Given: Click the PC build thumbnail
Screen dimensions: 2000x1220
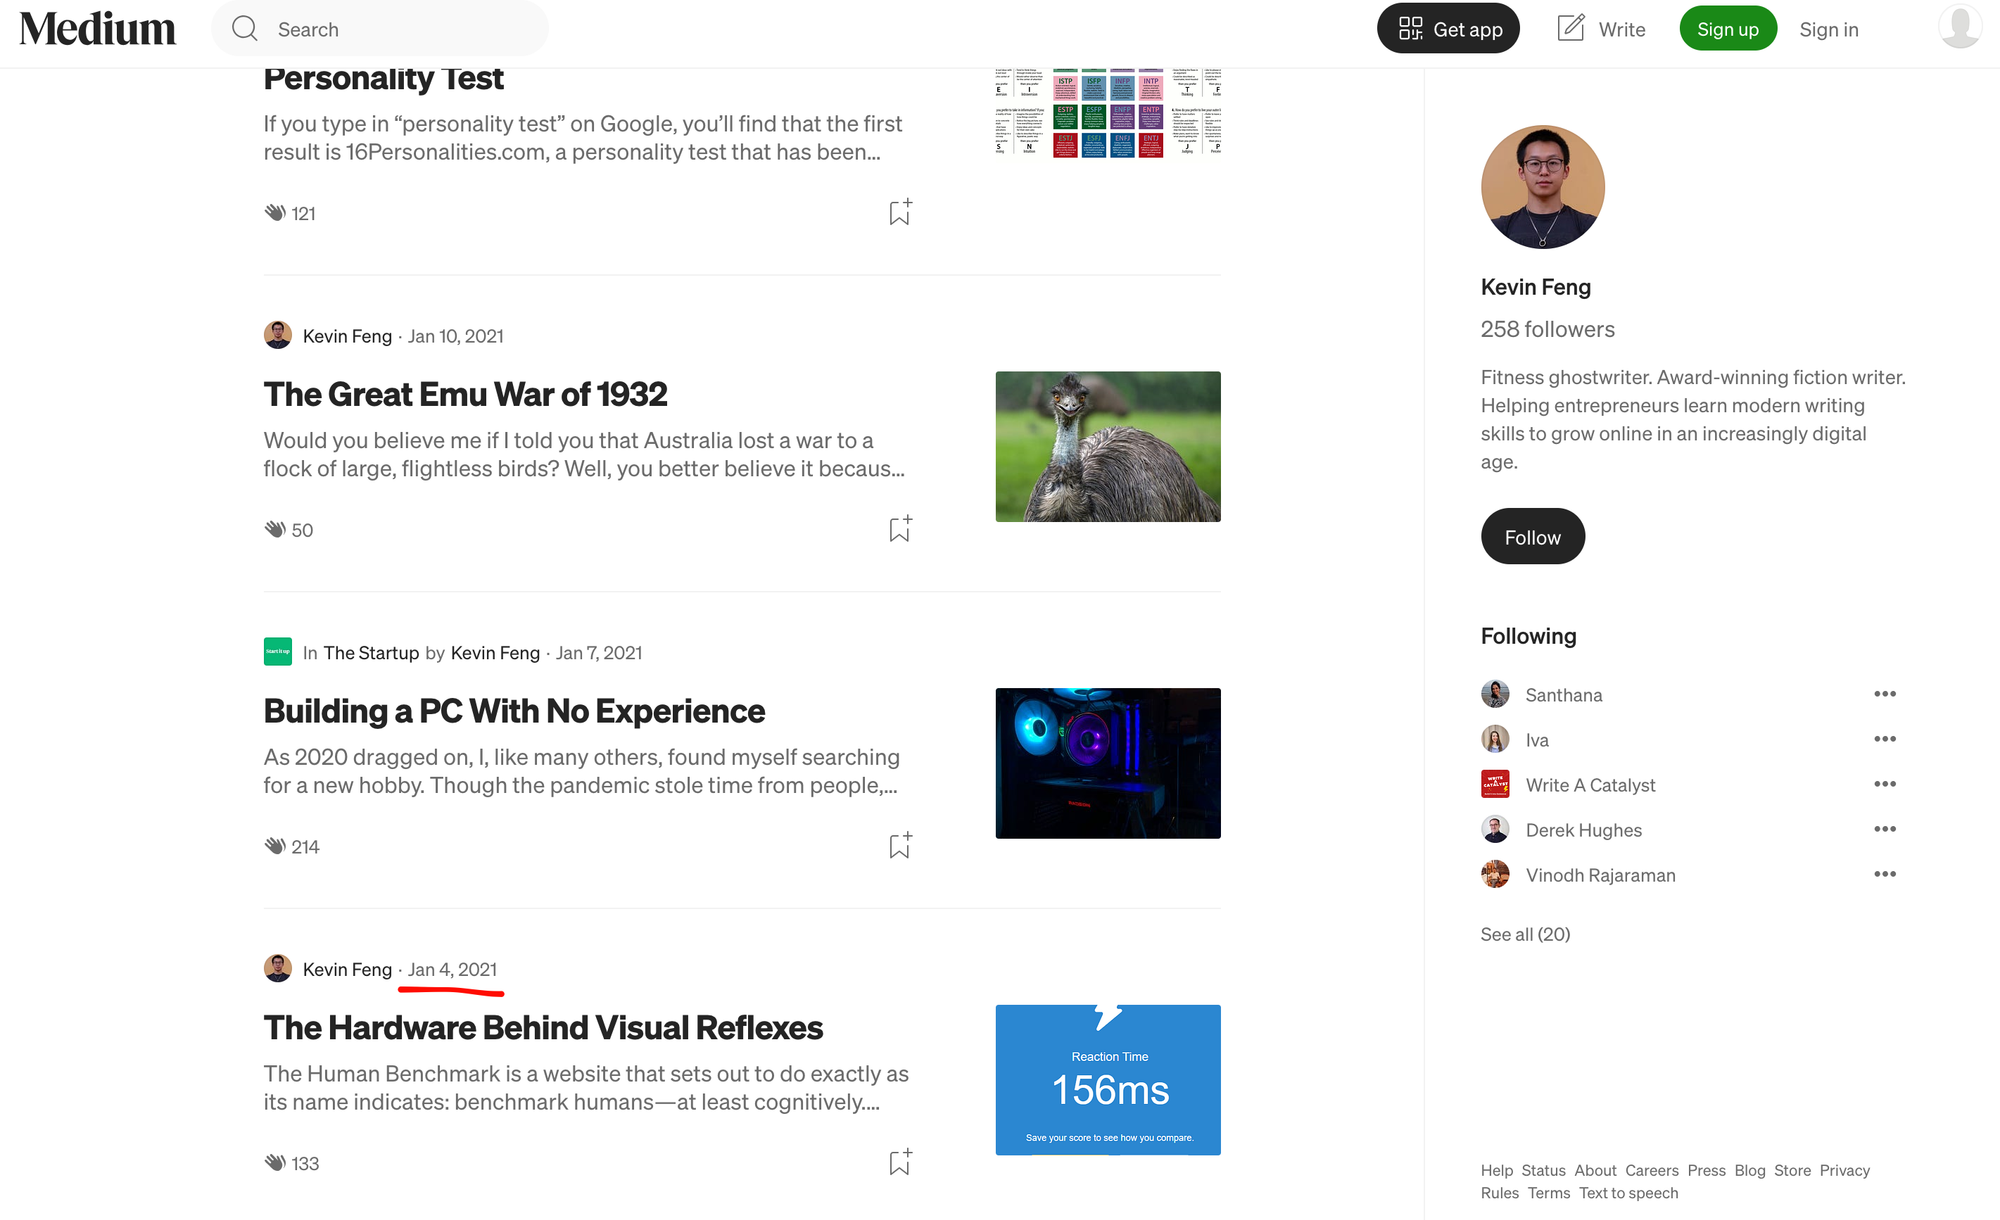Looking at the screenshot, I should coord(1108,763).
